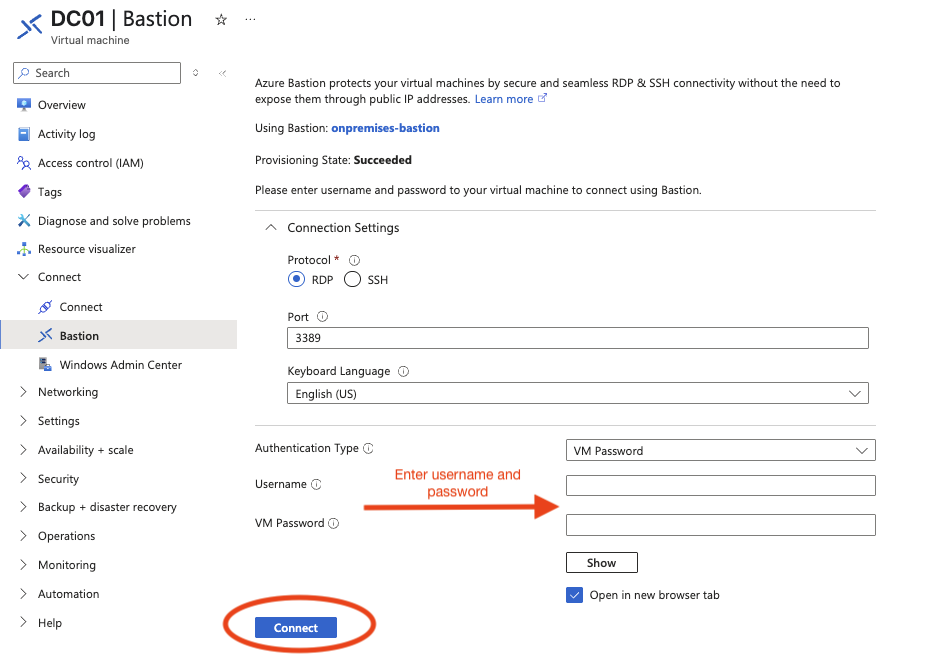Open the Connect sub-item under Connect
Screen dimensions: 933x666
click(81, 307)
